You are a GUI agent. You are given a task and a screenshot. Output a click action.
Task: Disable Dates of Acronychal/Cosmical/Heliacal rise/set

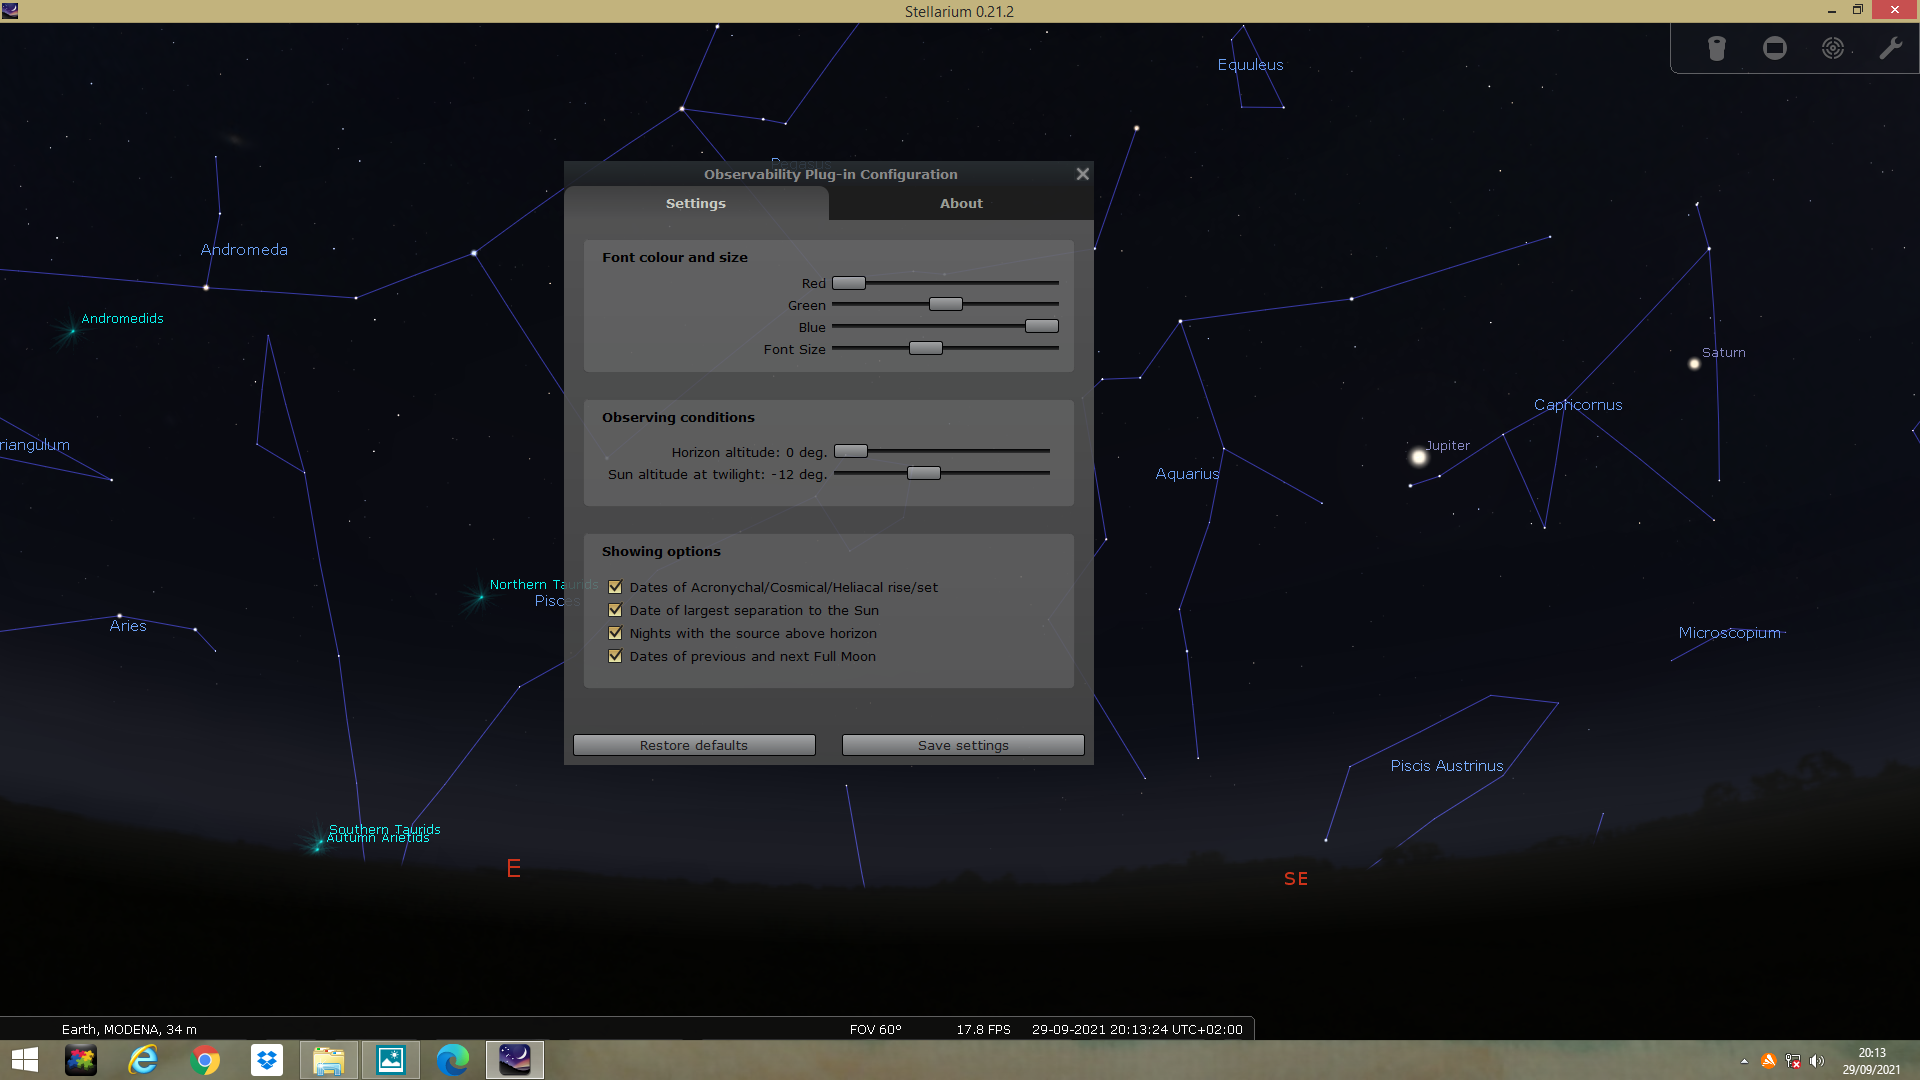[615, 587]
